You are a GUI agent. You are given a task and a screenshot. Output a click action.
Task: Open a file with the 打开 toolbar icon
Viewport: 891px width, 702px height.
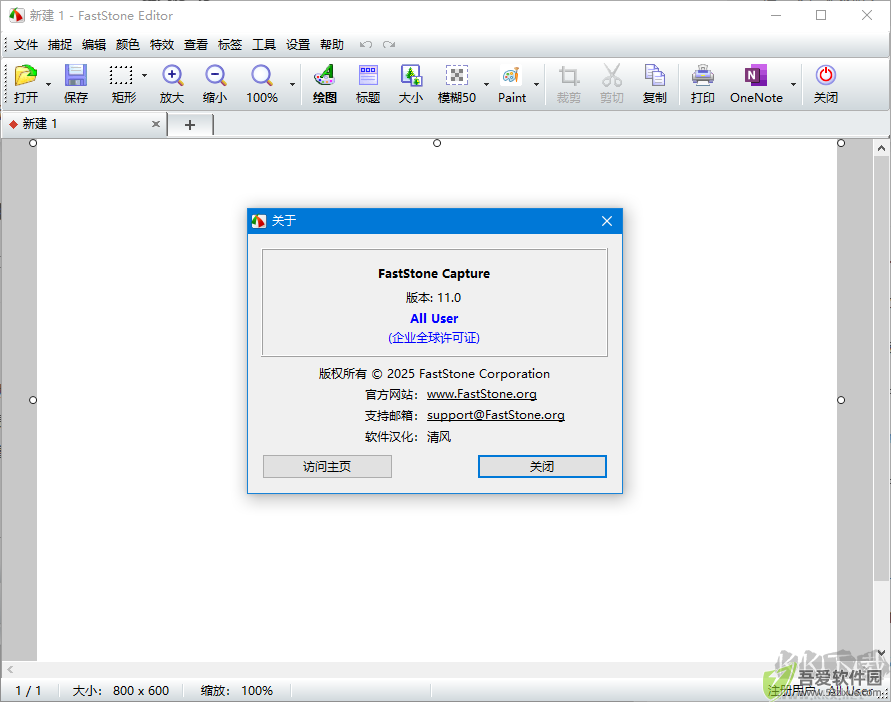[x=26, y=84]
